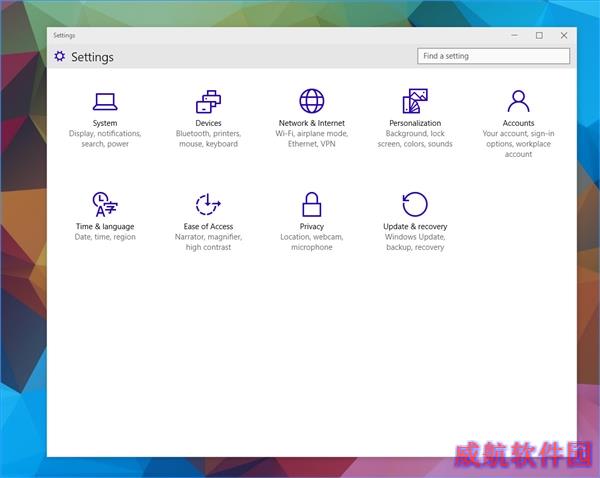Image resolution: width=600 pixels, height=478 pixels.
Task: Open the Personalization picture icon
Action: [x=415, y=101]
